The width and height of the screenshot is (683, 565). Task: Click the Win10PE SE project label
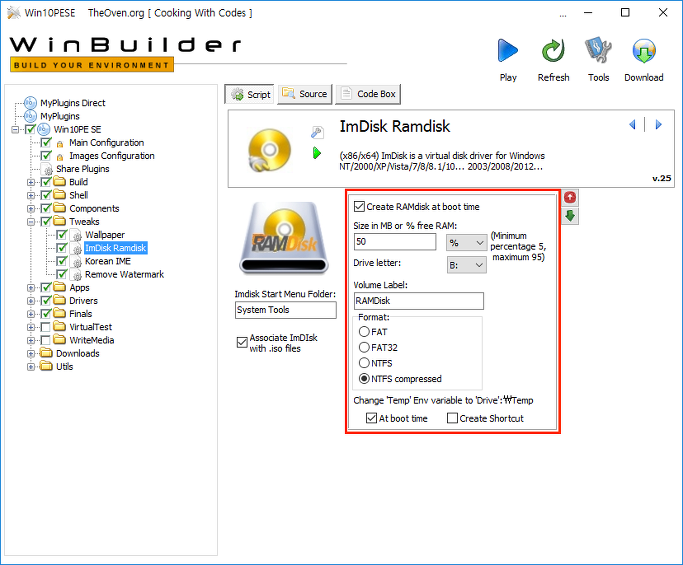pyautogui.click(x=77, y=129)
